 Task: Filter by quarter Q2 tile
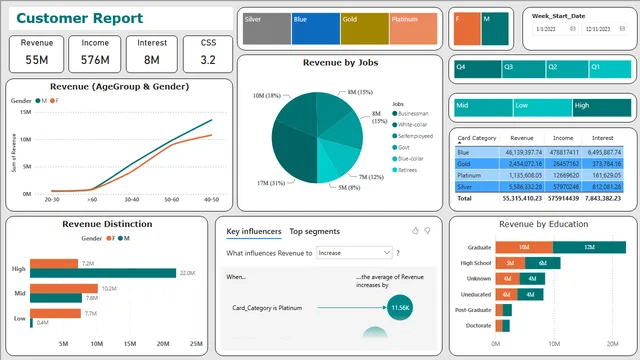567,69
